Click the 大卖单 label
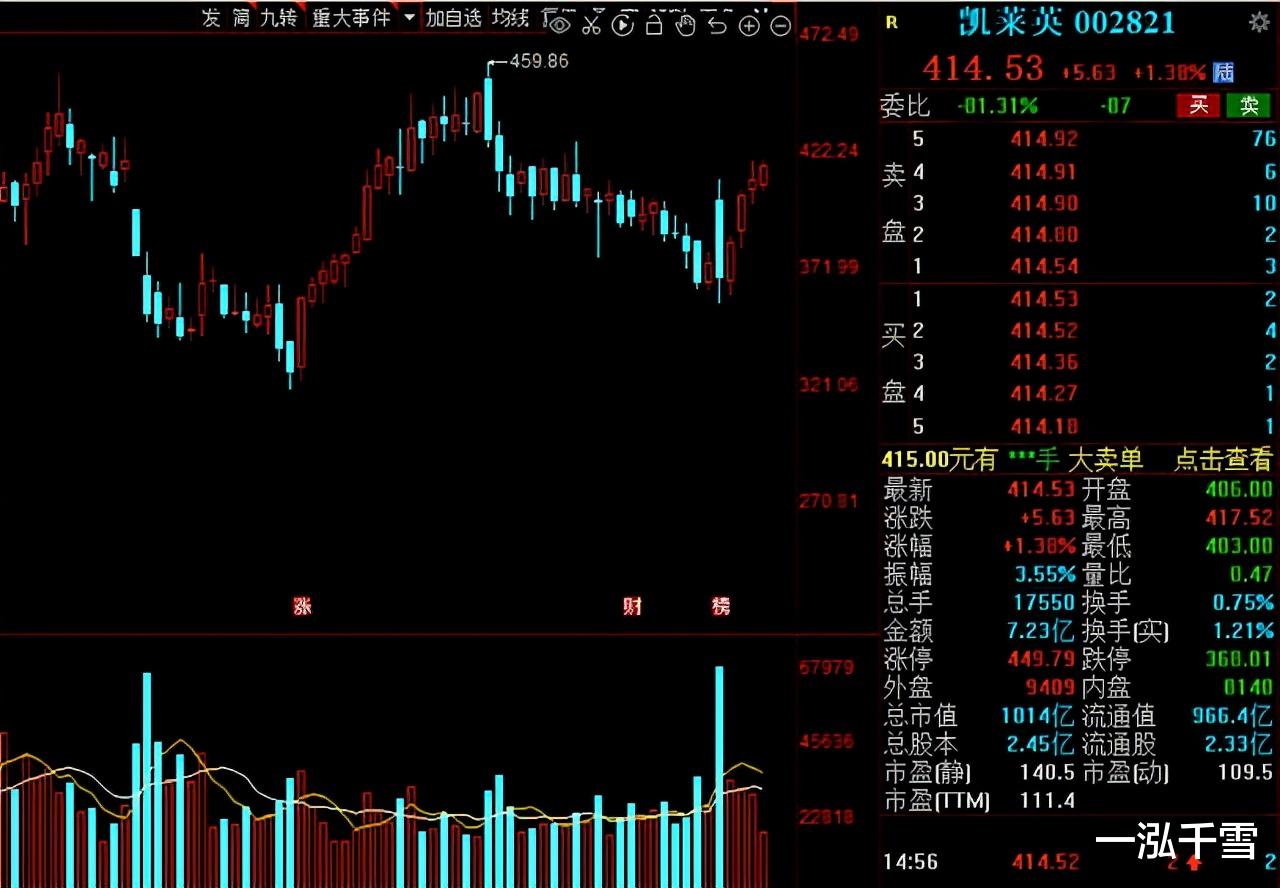 pyautogui.click(x=1105, y=459)
